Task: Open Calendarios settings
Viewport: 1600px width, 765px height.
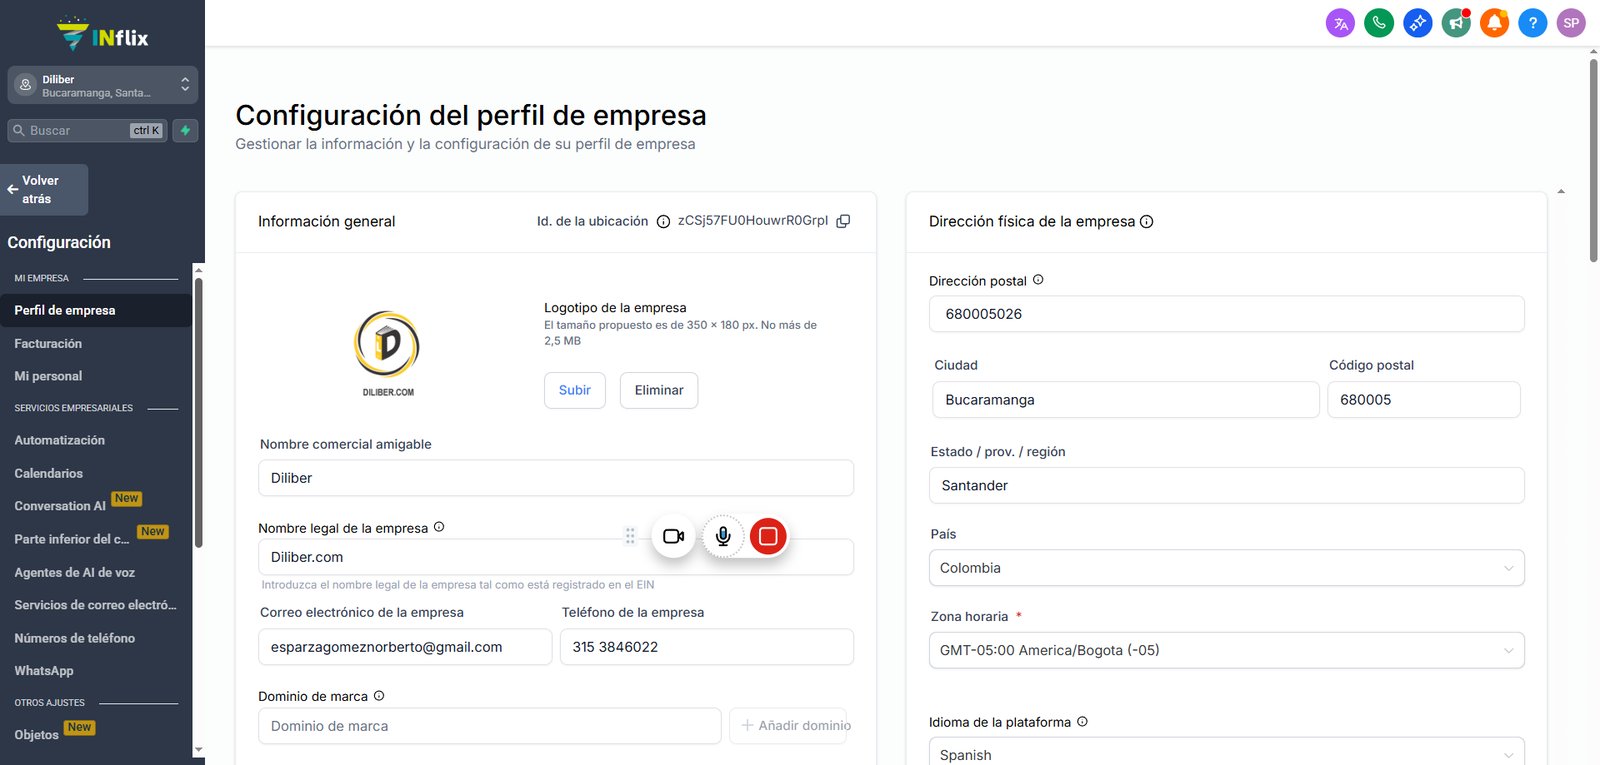Action: tap(48, 473)
